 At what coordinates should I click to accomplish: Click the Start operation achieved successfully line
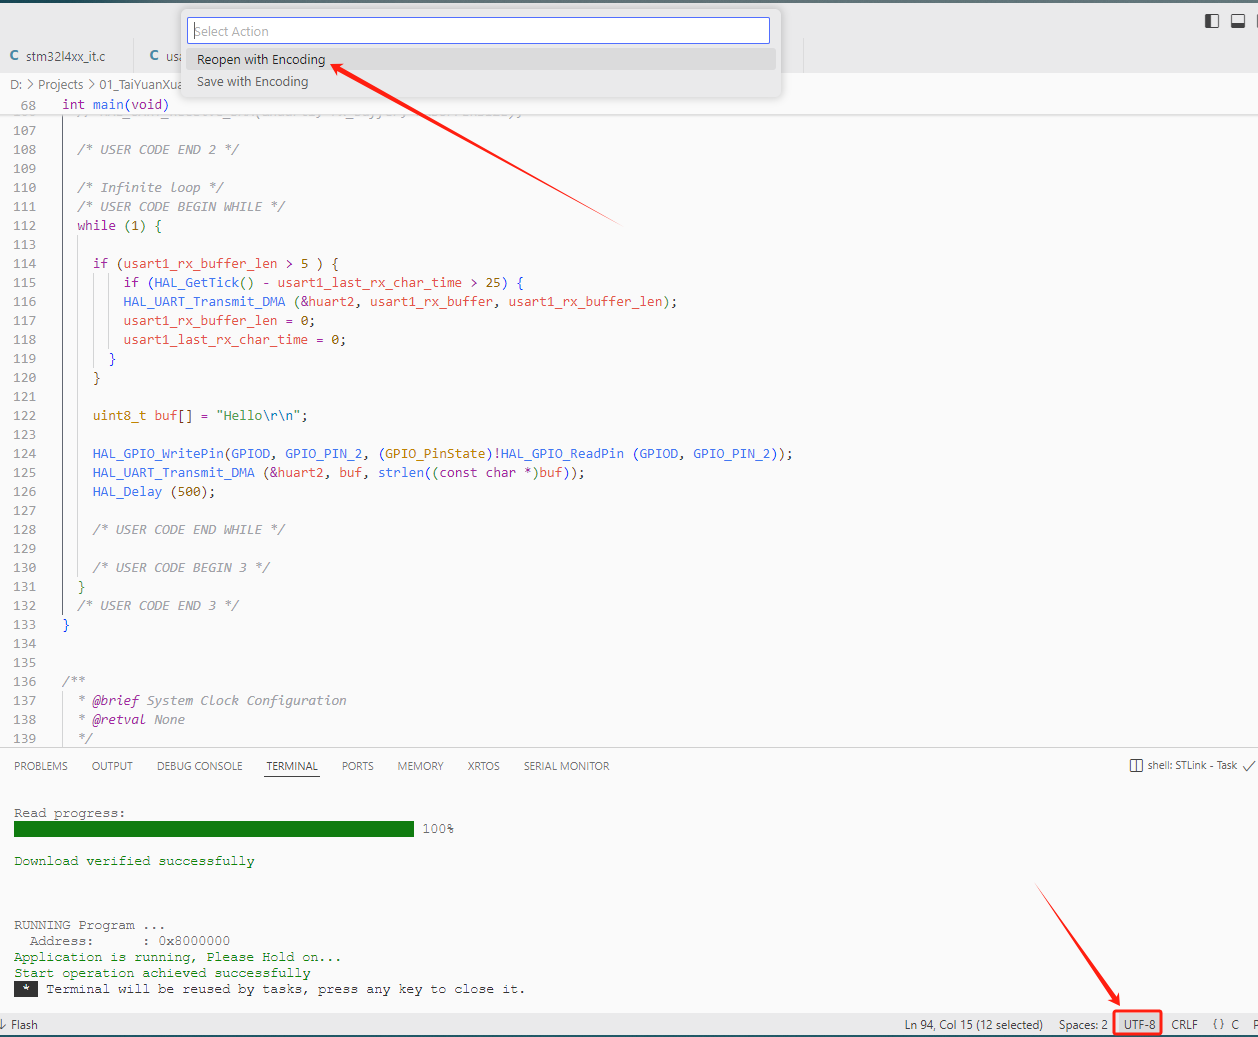(162, 973)
